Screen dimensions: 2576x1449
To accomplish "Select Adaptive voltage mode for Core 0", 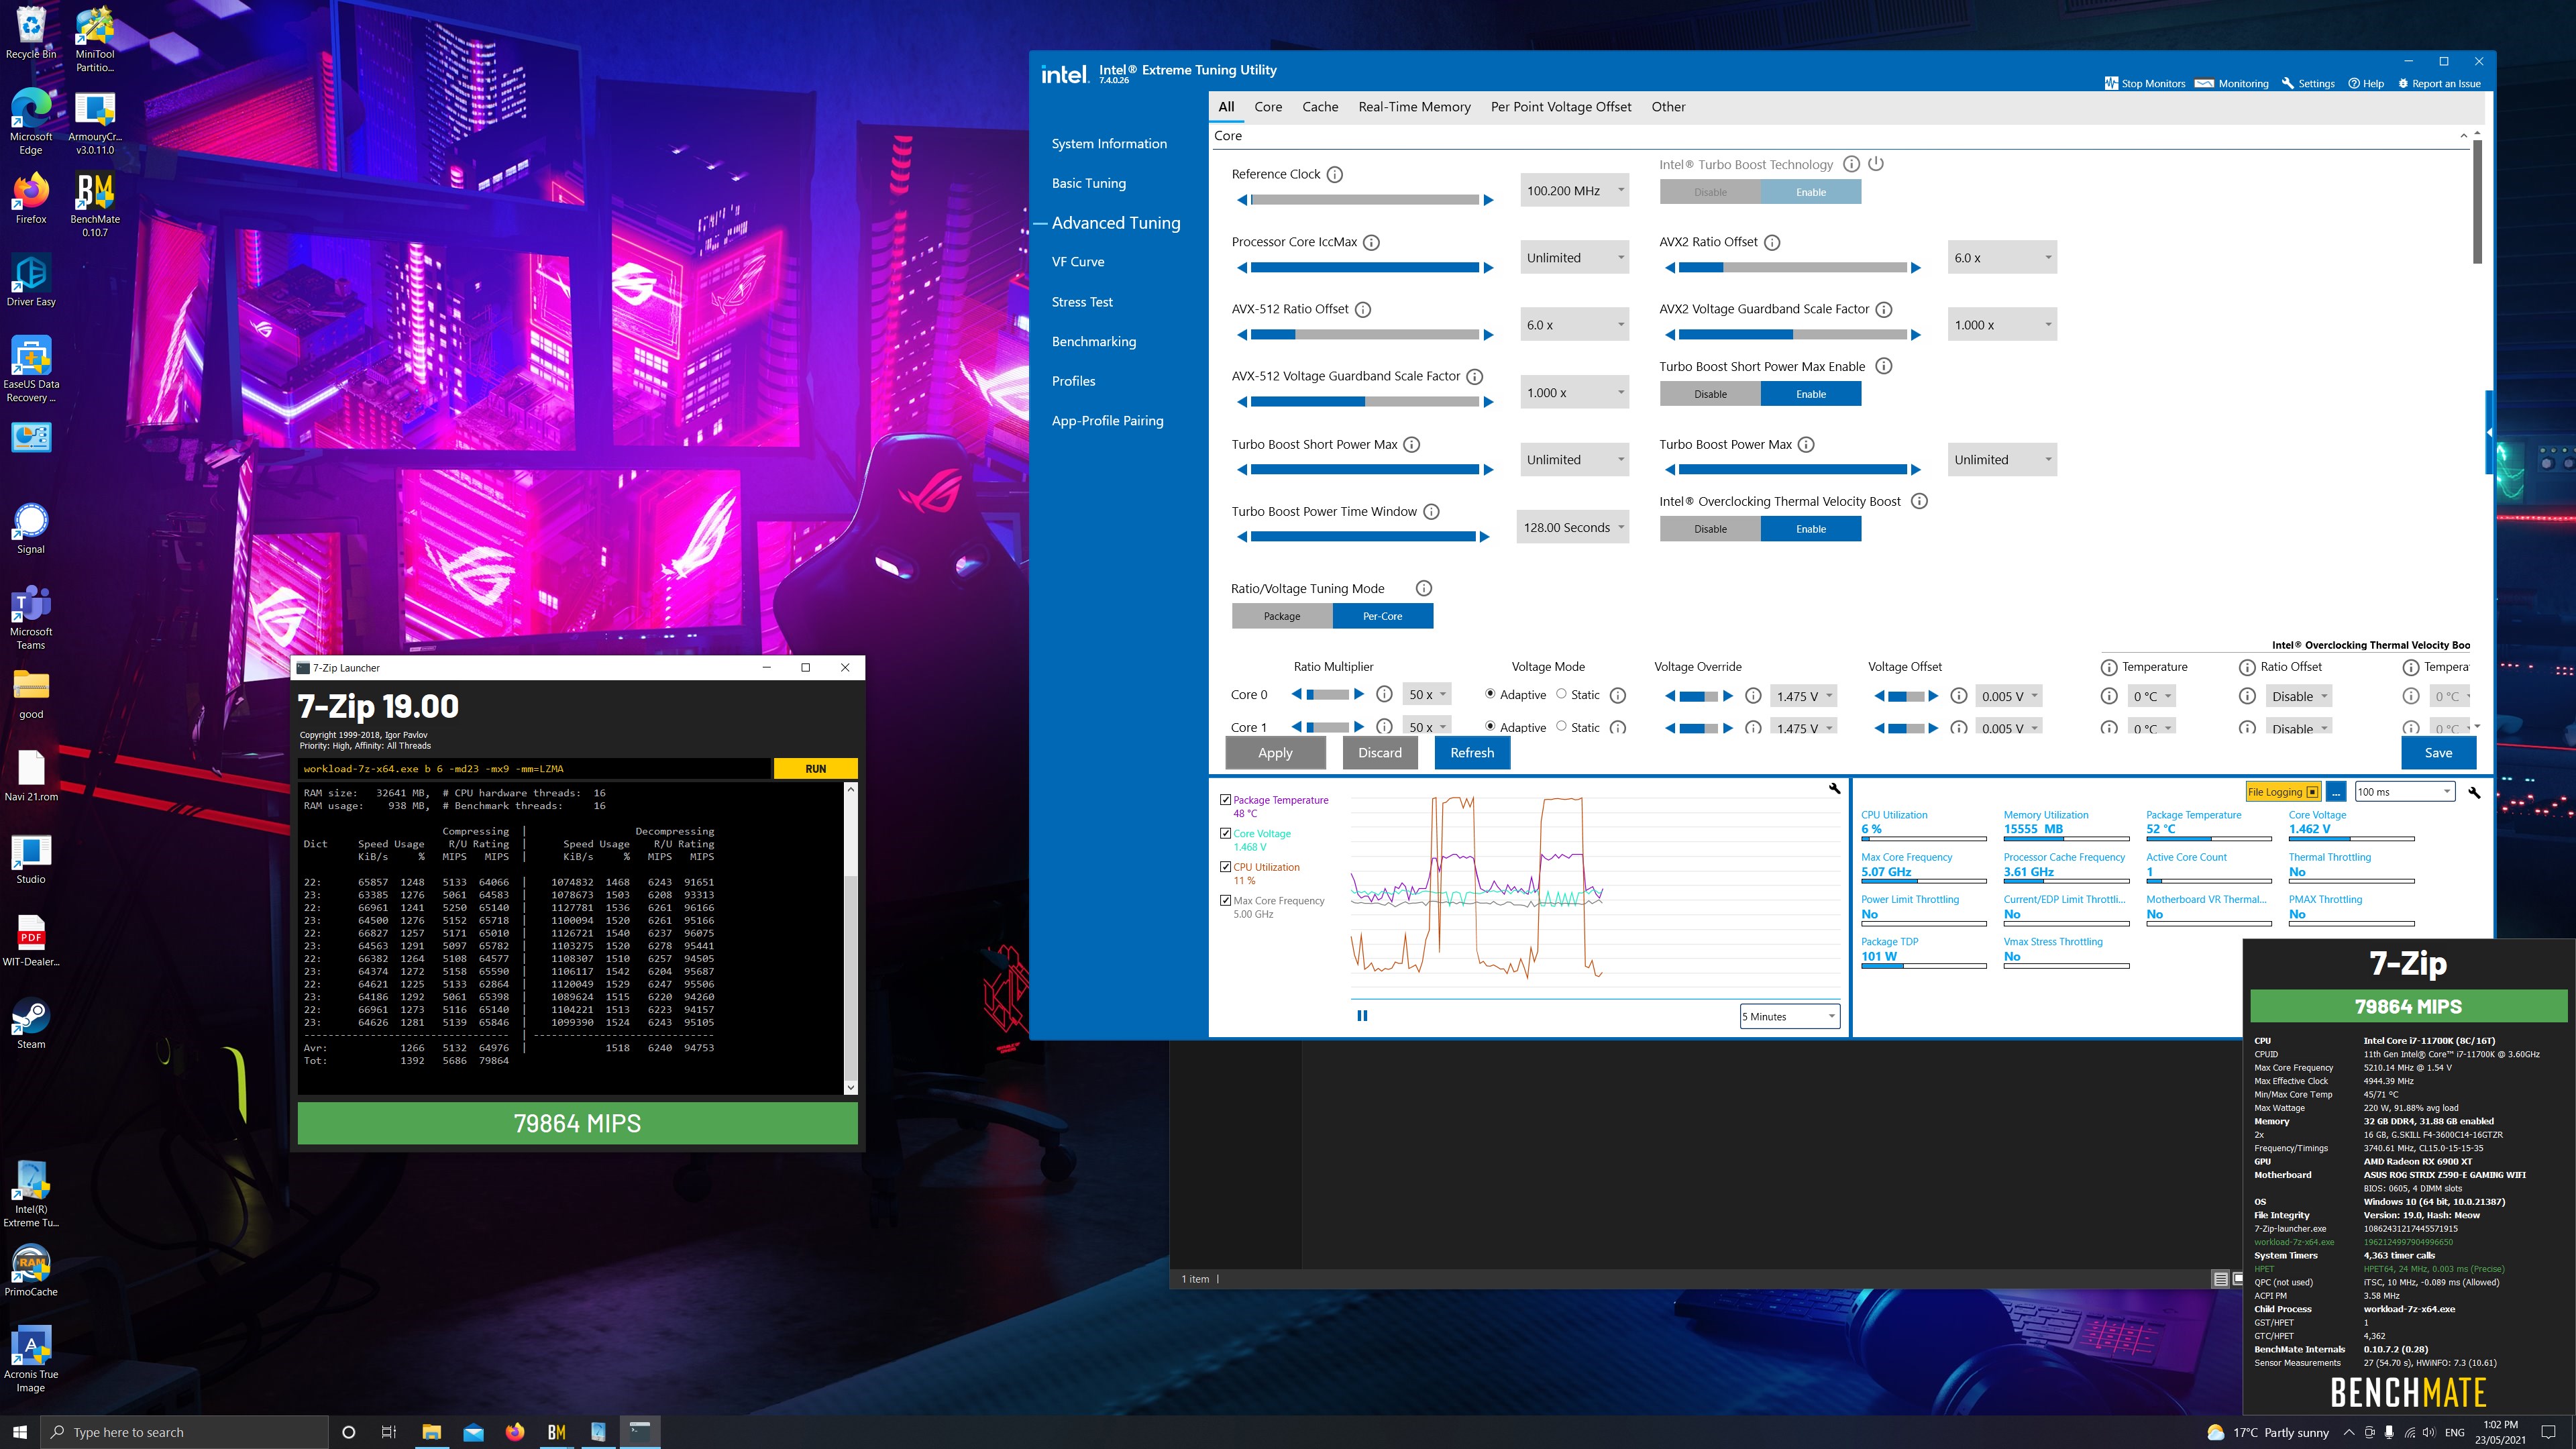I will (x=1490, y=694).
